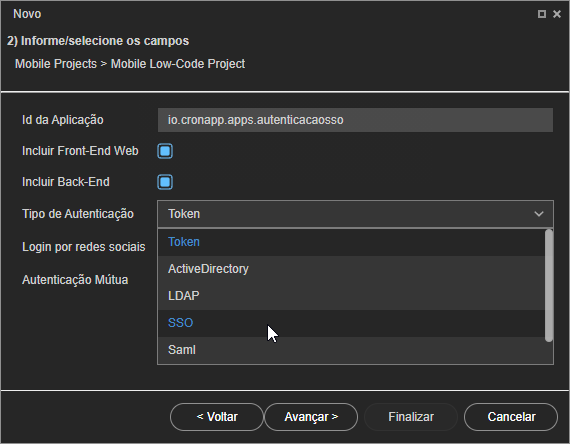Choose ActiveDirectory authentication option
This screenshot has height=444, width=570.
coord(351,269)
